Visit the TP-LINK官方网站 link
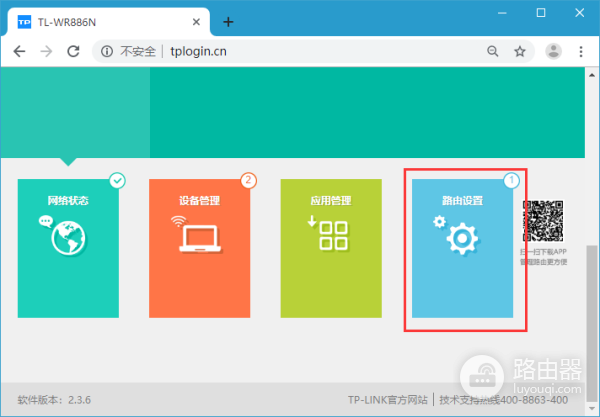The width and height of the screenshot is (600, 417). 388,400
